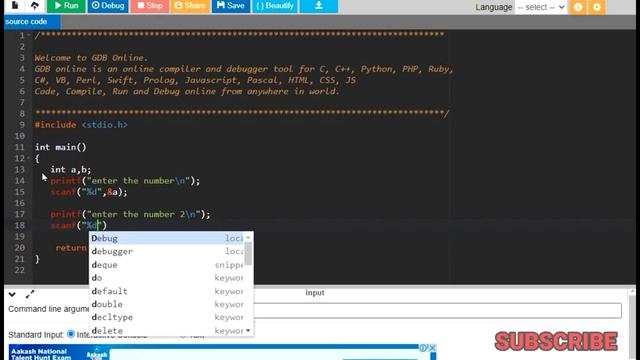Collapse the comment fold on line 1
640x360 pixels.
tap(29, 36)
